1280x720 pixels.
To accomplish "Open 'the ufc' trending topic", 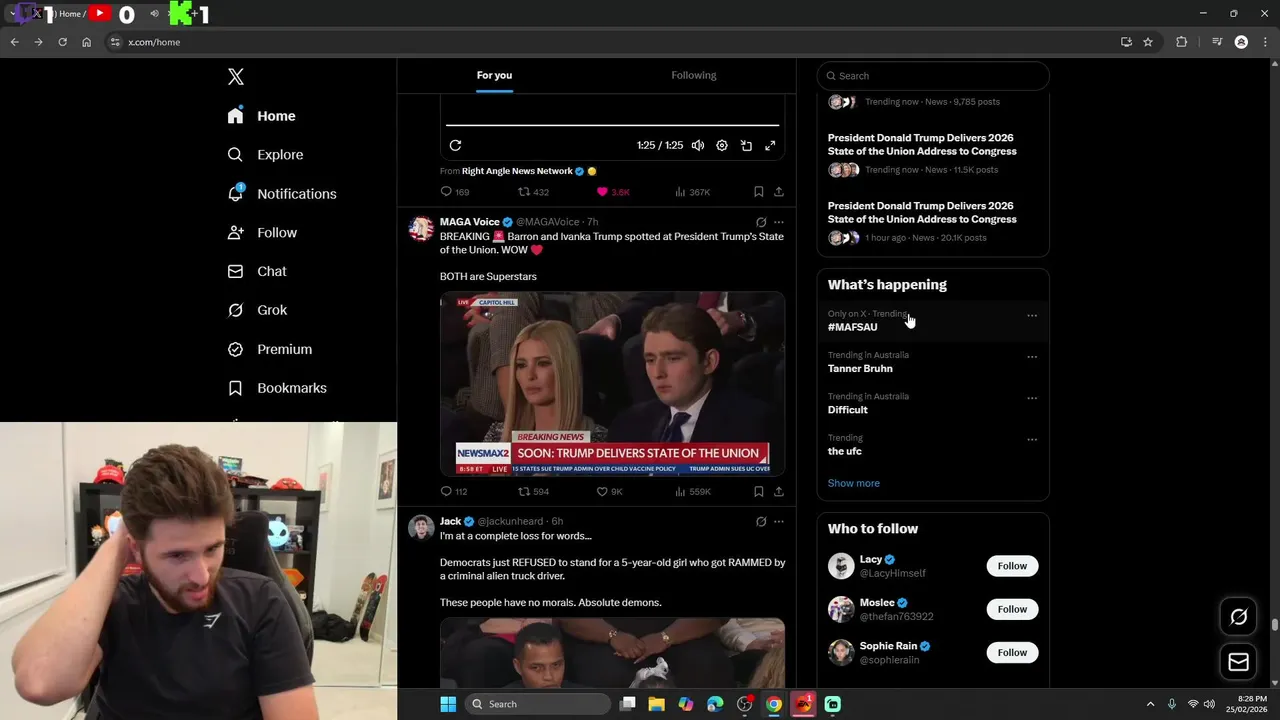I will tap(845, 451).
